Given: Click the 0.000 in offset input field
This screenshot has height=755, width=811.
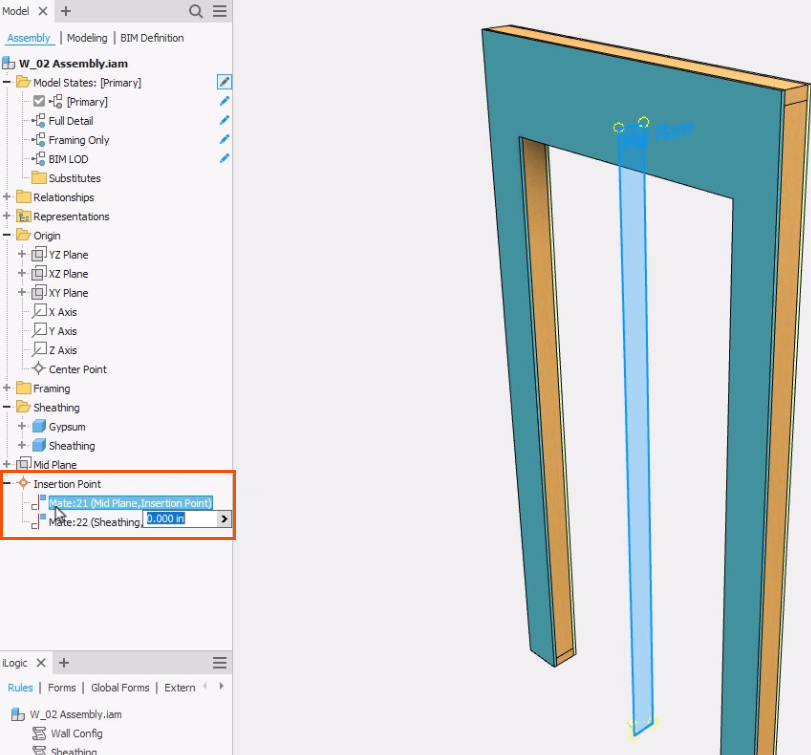Looking at the screenshot, I should (x=177, y=519).
